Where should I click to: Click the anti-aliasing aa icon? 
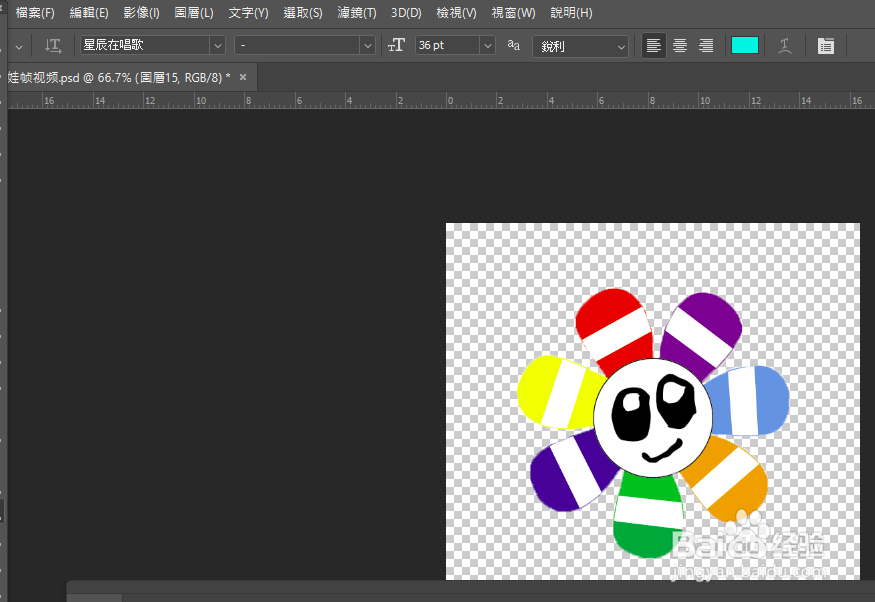coord(514,46)
